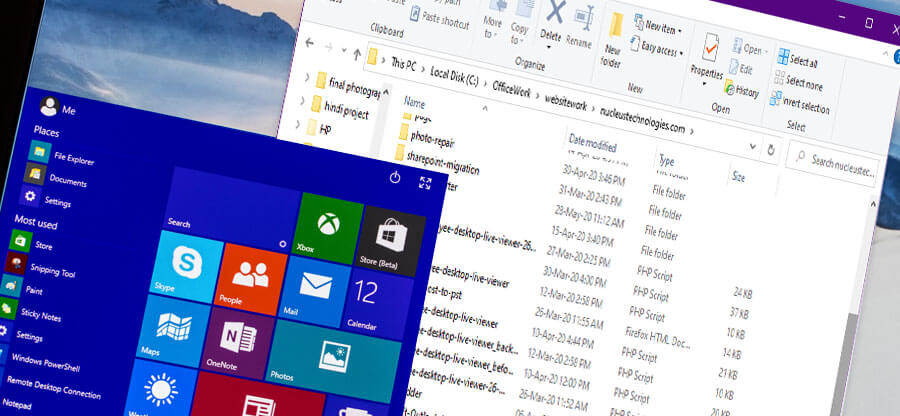Open the New item dropdown
The image size is (900, 416).
[658, 25]
